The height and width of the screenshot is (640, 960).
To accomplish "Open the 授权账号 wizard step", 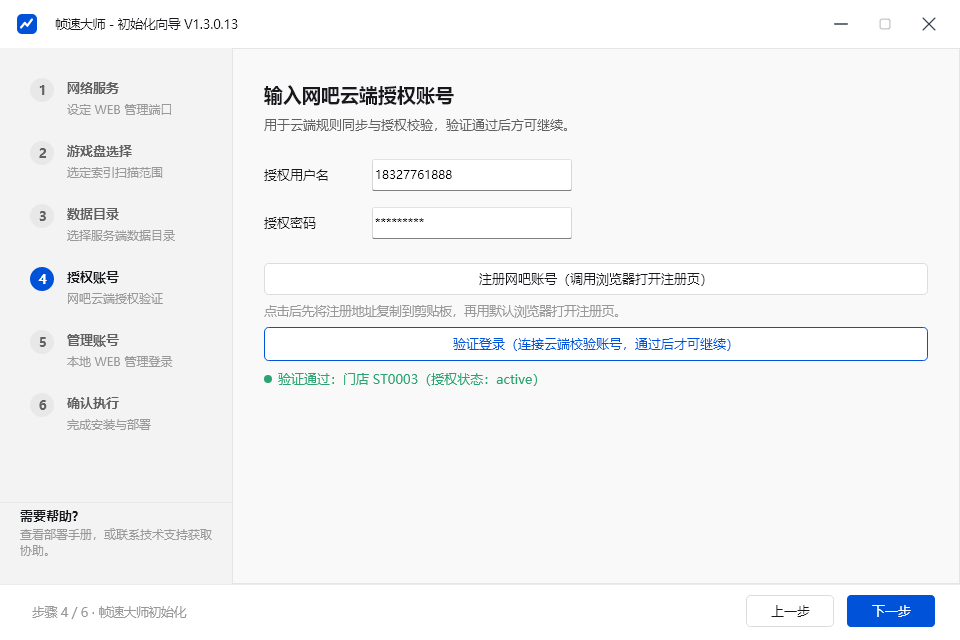I will (x=92, y=277).
